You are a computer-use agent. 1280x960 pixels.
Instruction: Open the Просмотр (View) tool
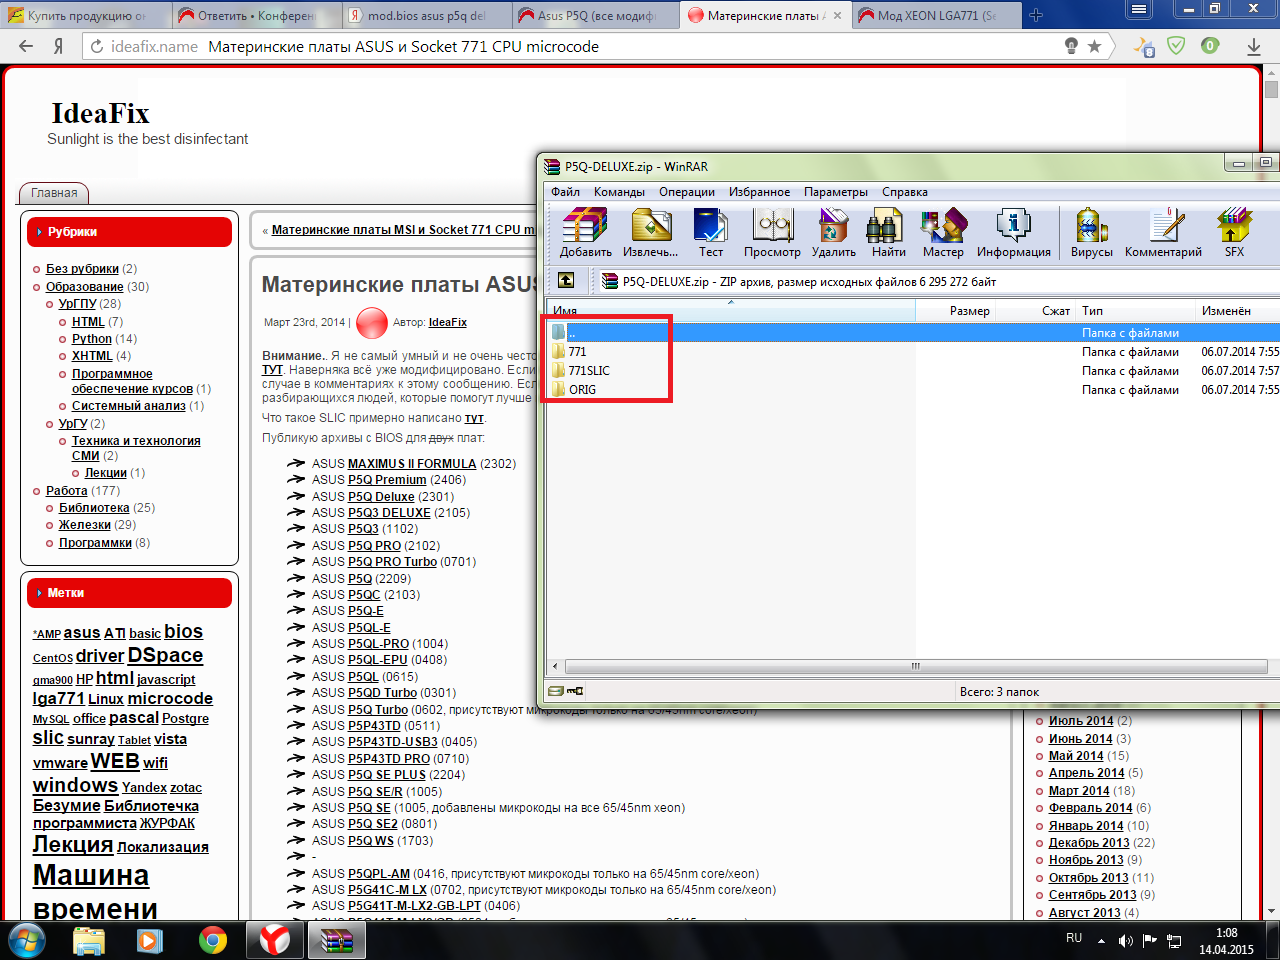coord(772,233)
